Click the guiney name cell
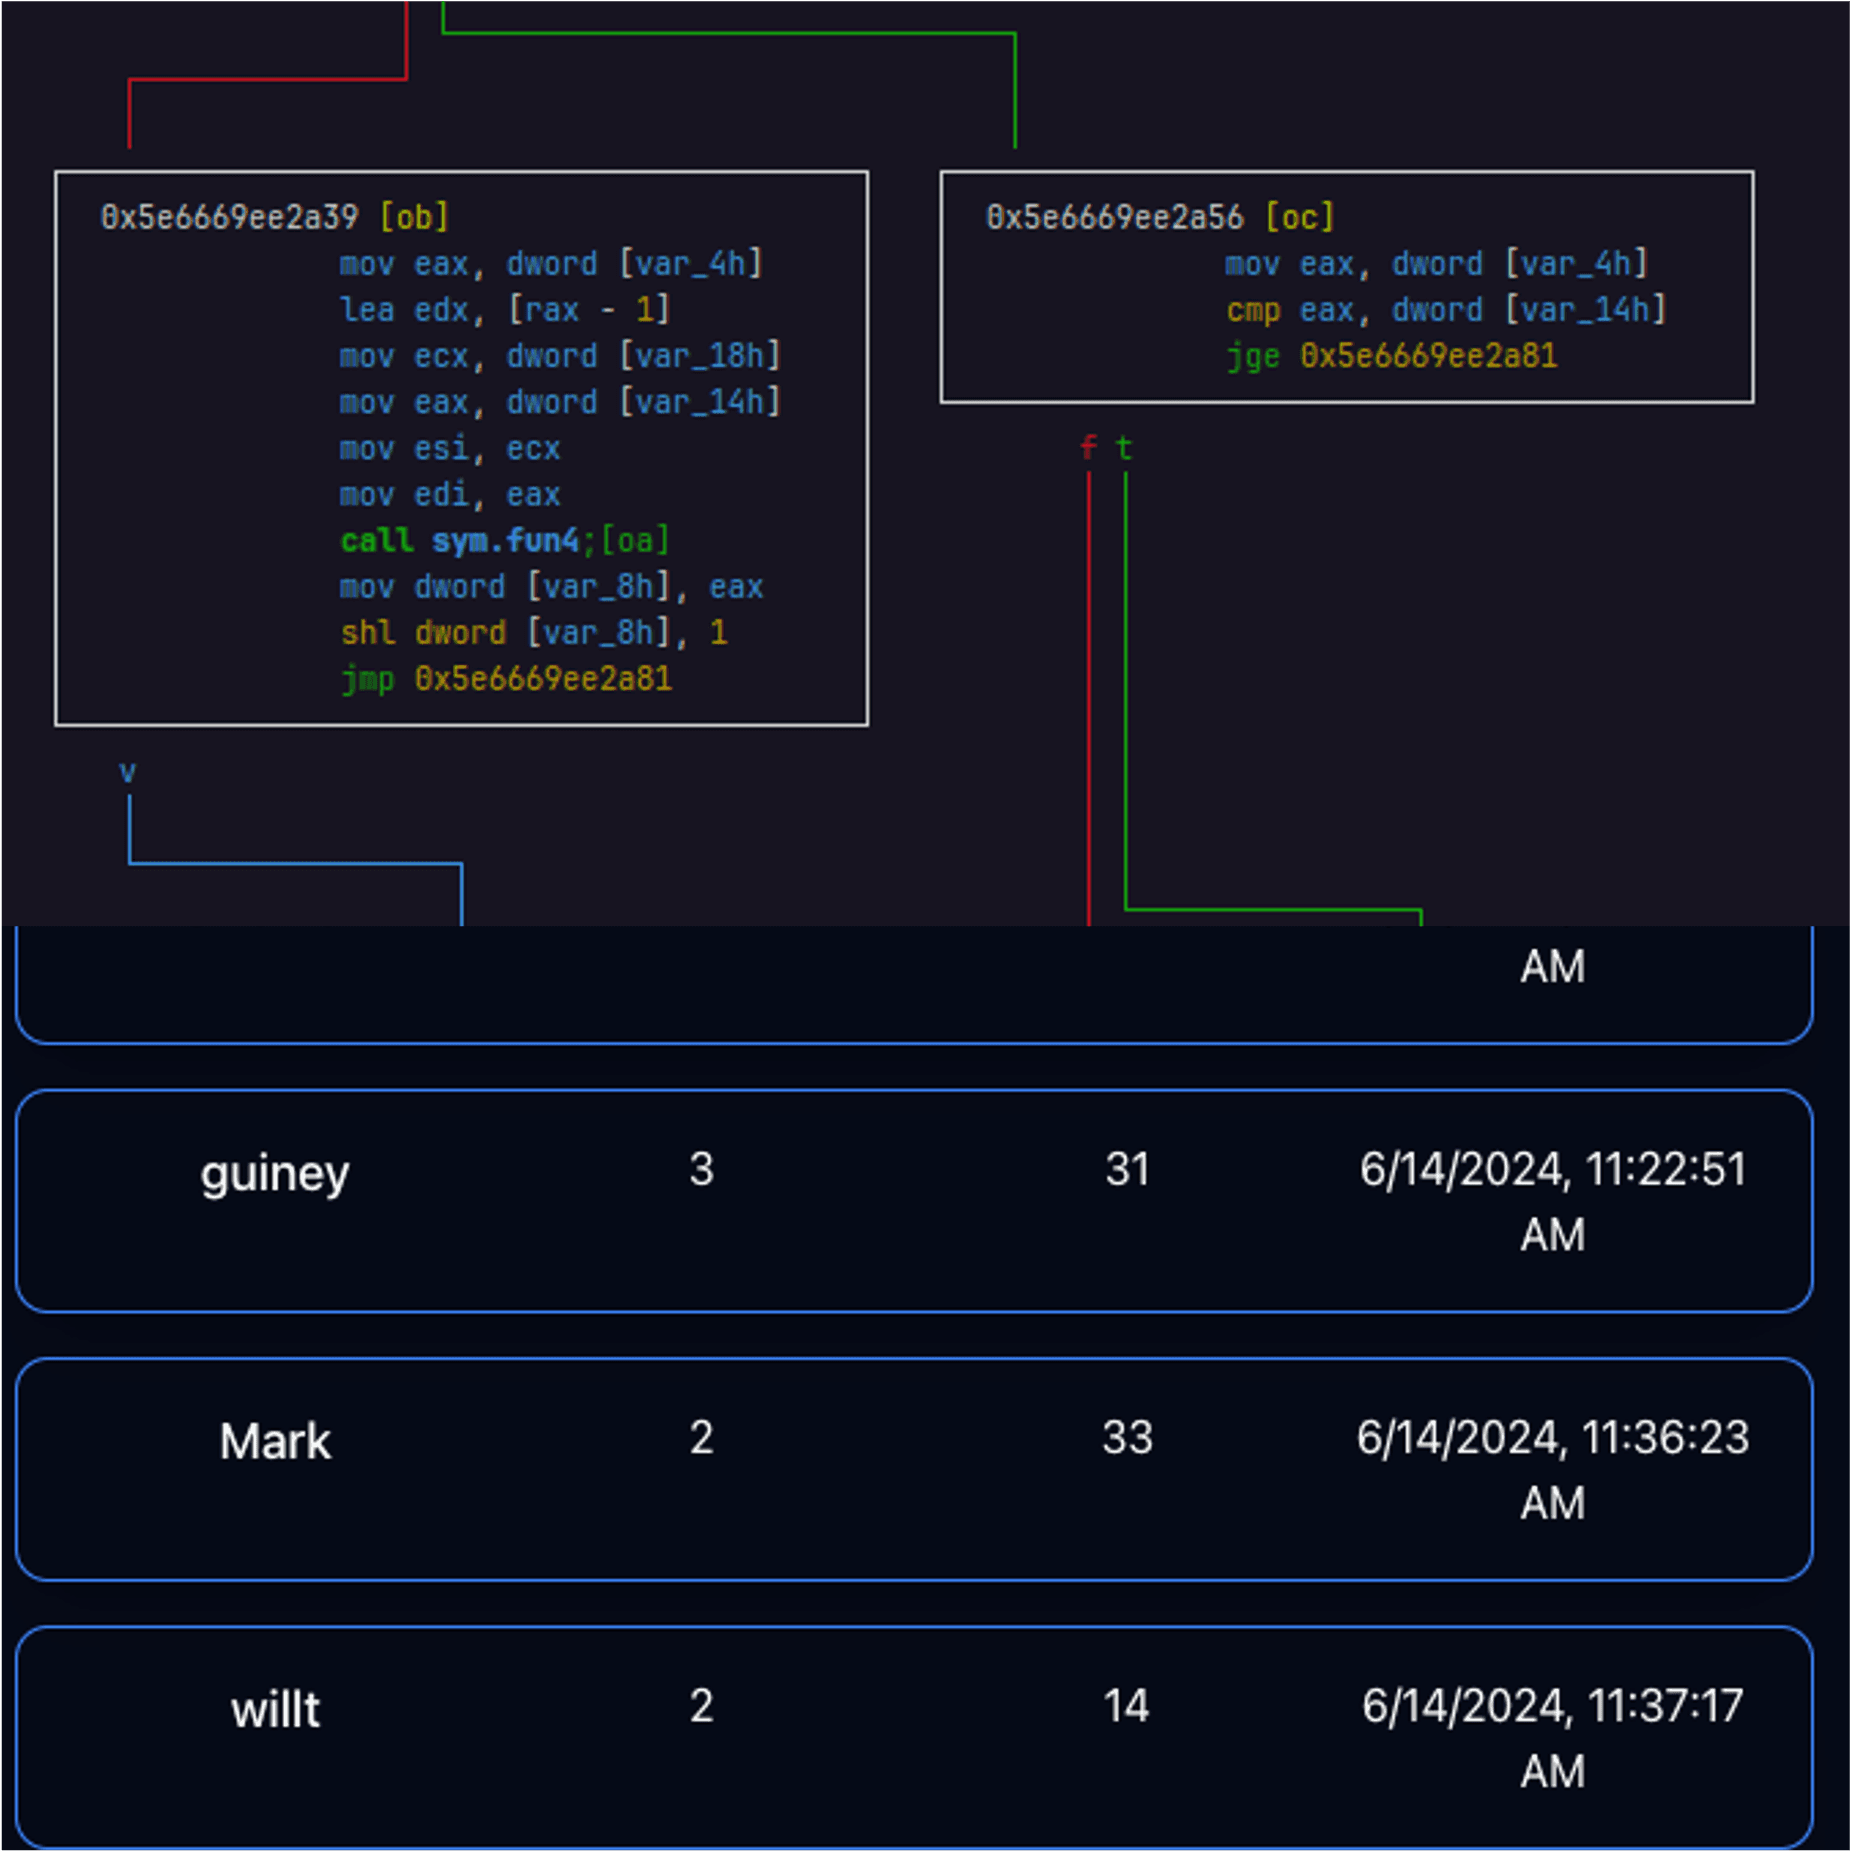This screenshot has height=1851, width=1851. pyautogui.click(x=275, y=1174)
